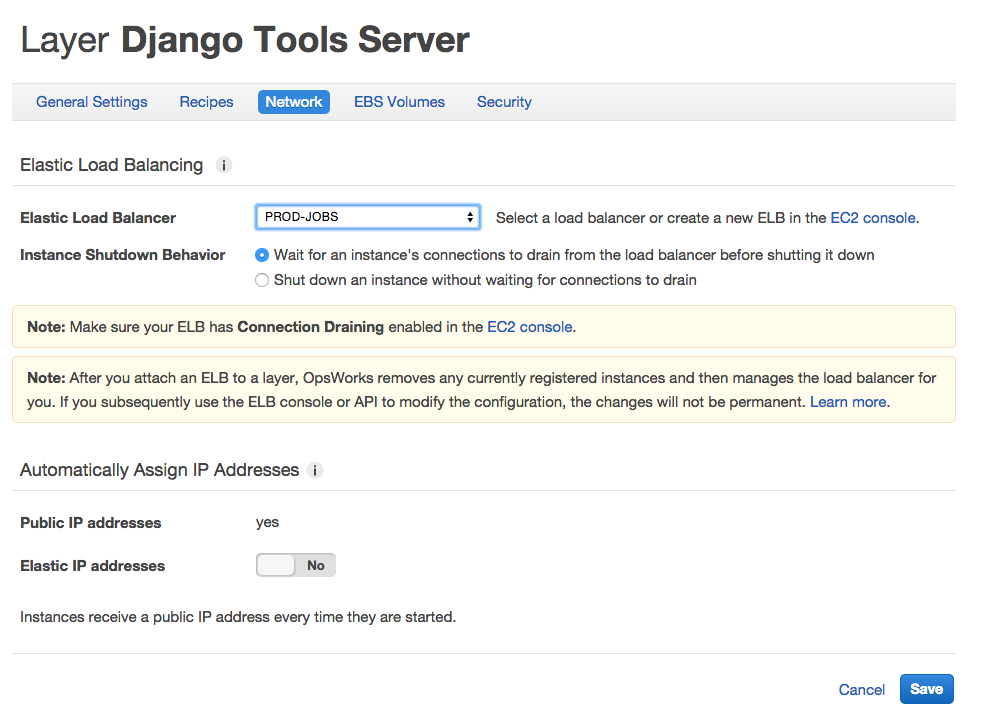The image size is (1005, 721).
Task: Toggle Elastic IP addresses switch
Action: point(295,565)
